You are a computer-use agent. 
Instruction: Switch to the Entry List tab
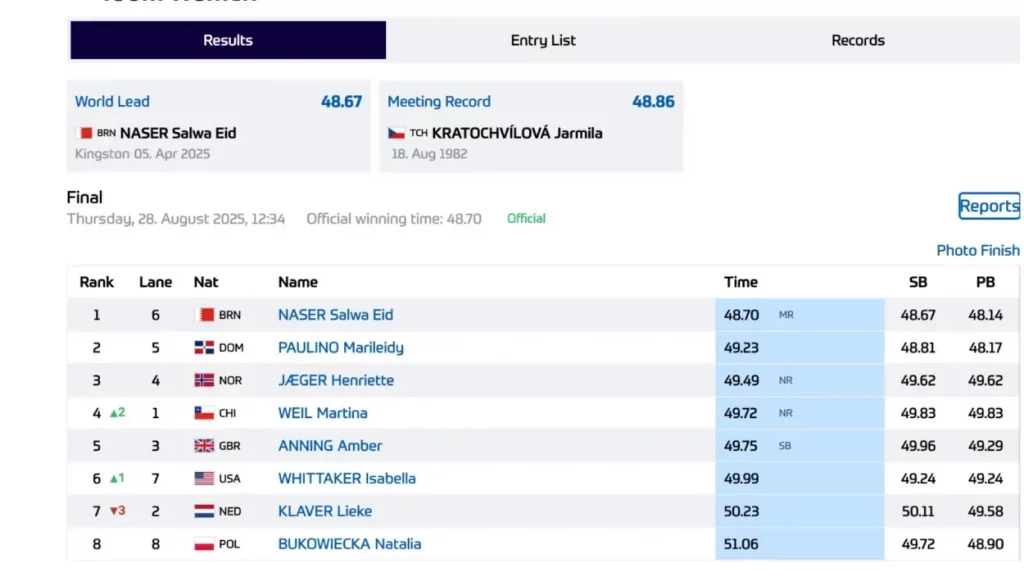pos(543,41)
